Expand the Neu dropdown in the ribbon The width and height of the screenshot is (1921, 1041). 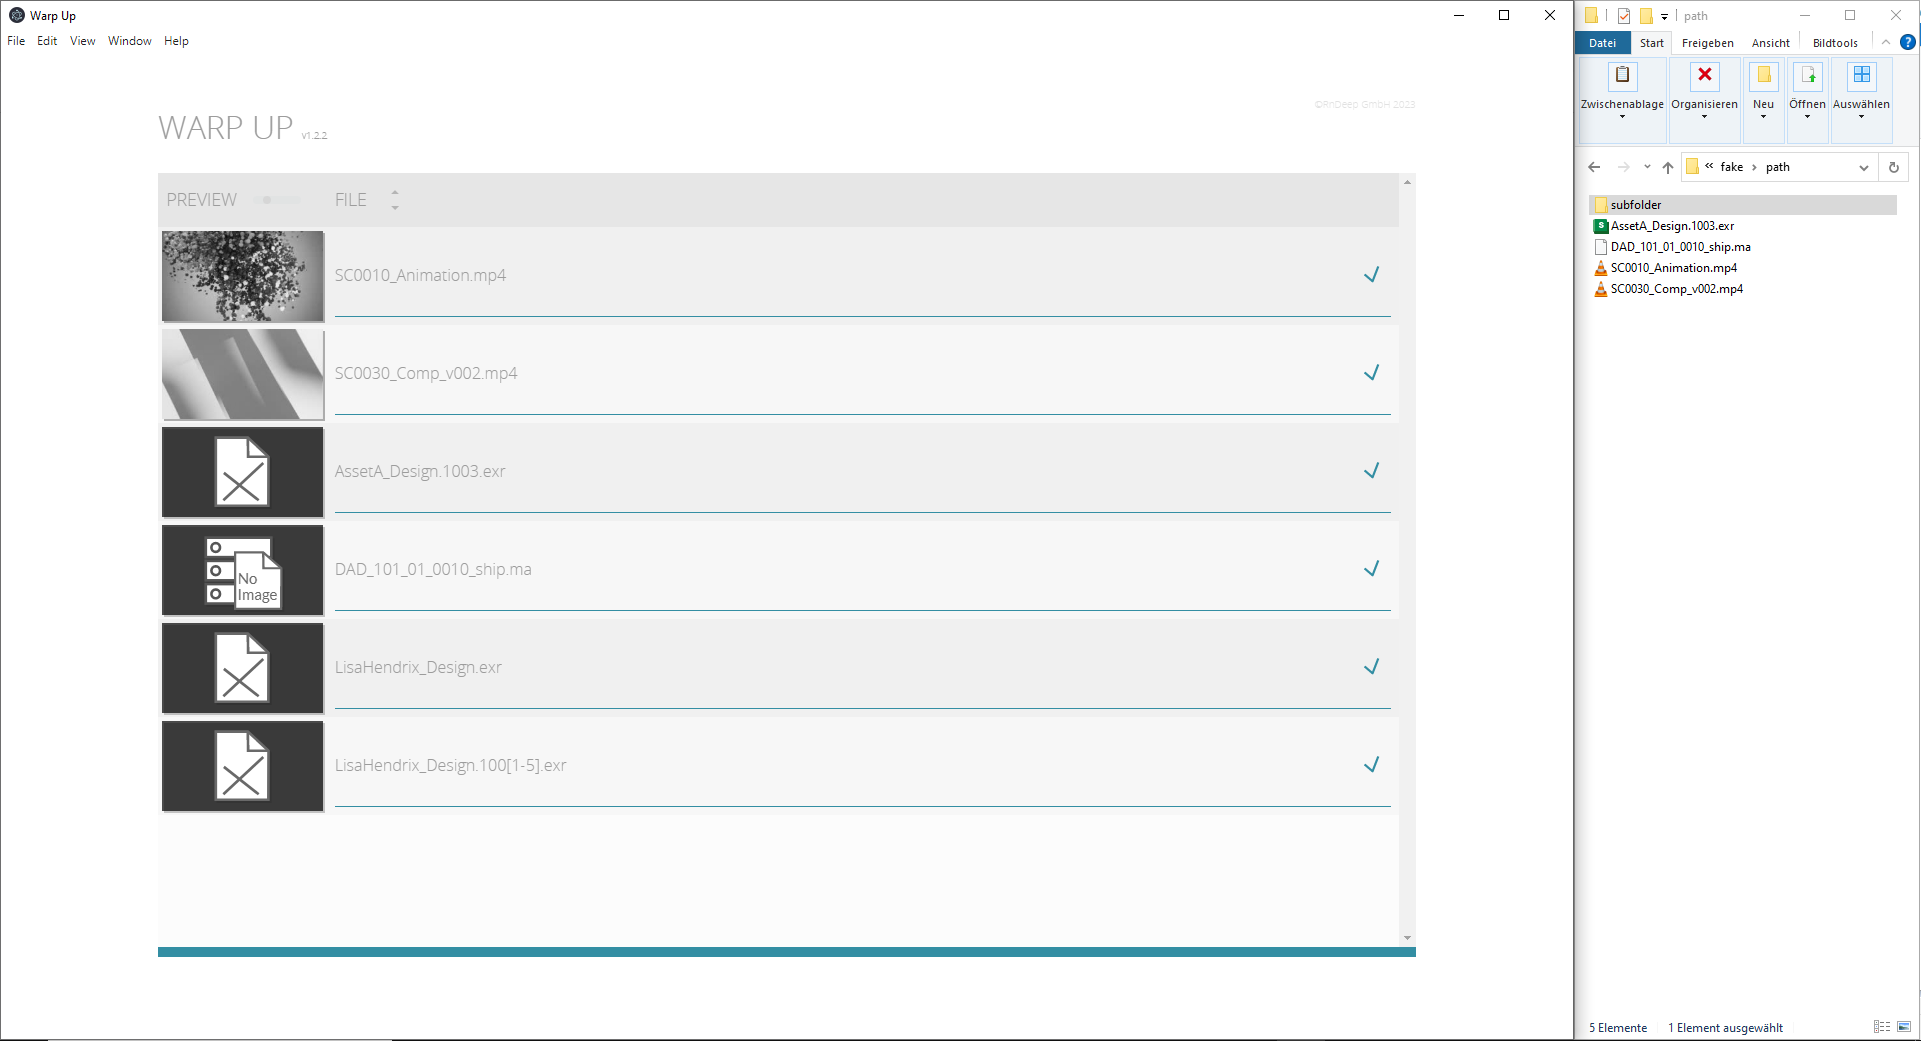[1763, 116]
